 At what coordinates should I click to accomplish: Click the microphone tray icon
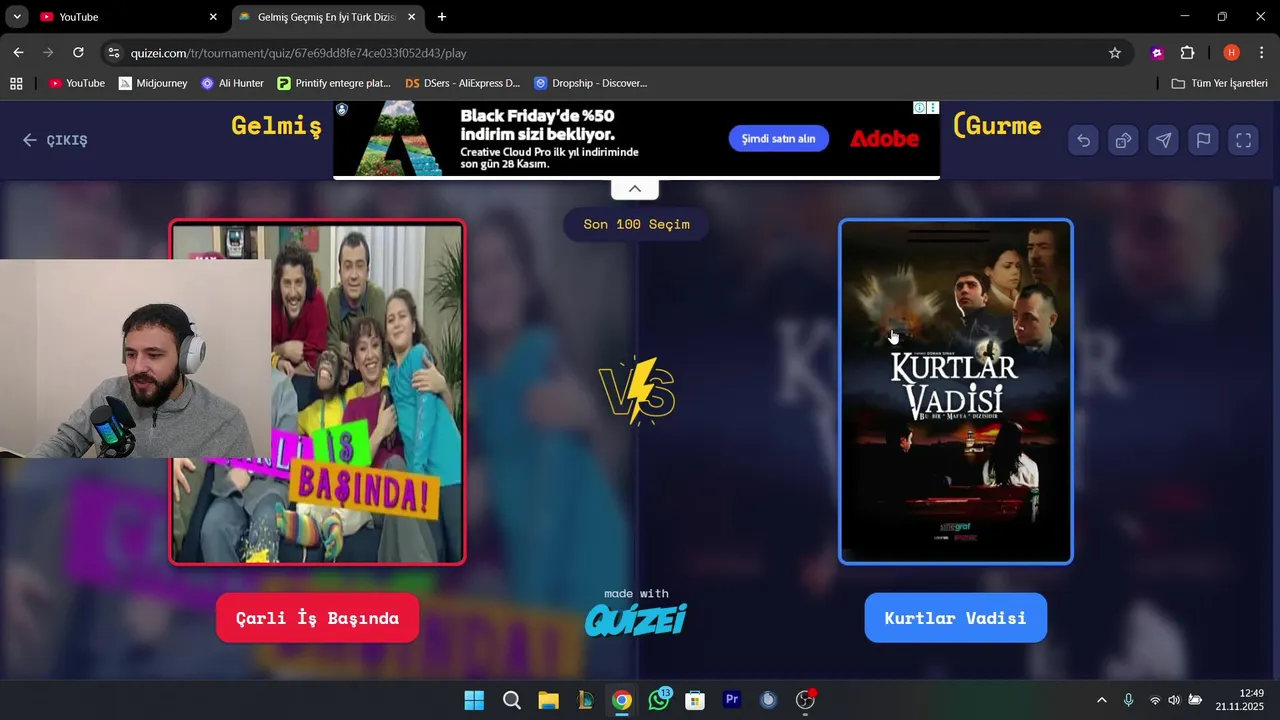click(1128, 700)
